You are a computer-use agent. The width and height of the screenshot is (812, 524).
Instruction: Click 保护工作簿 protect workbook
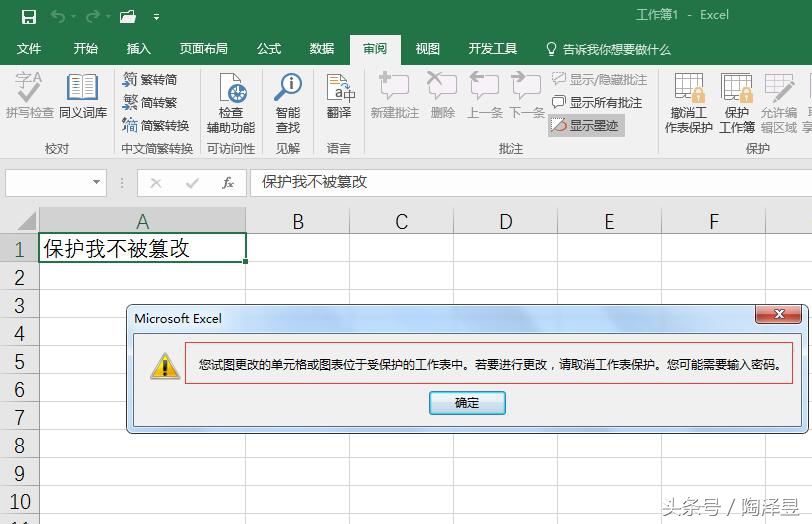736,103
